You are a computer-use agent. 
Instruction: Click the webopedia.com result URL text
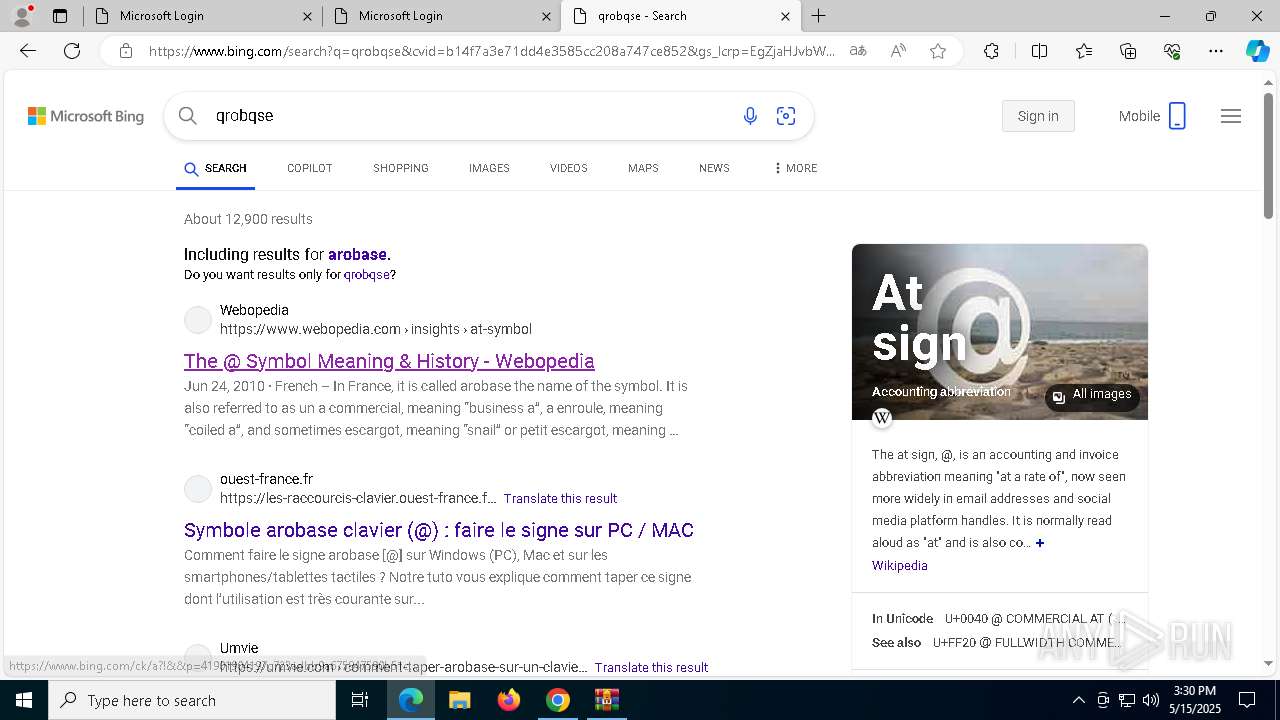pos(375,329)
